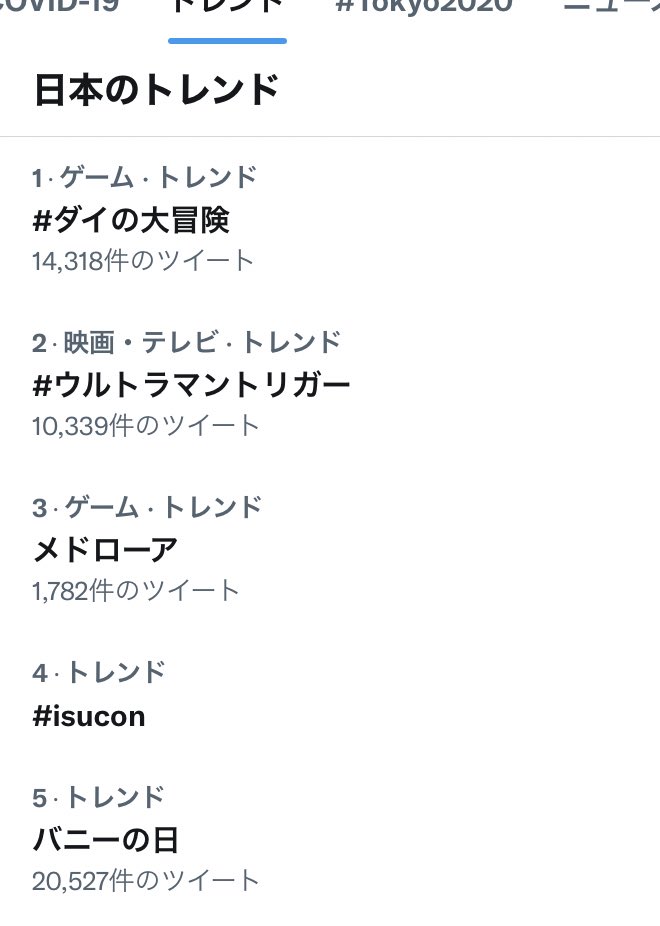Click the 映画・テレビ · トレンド category label
660x926 pixels.
[187, 343]
